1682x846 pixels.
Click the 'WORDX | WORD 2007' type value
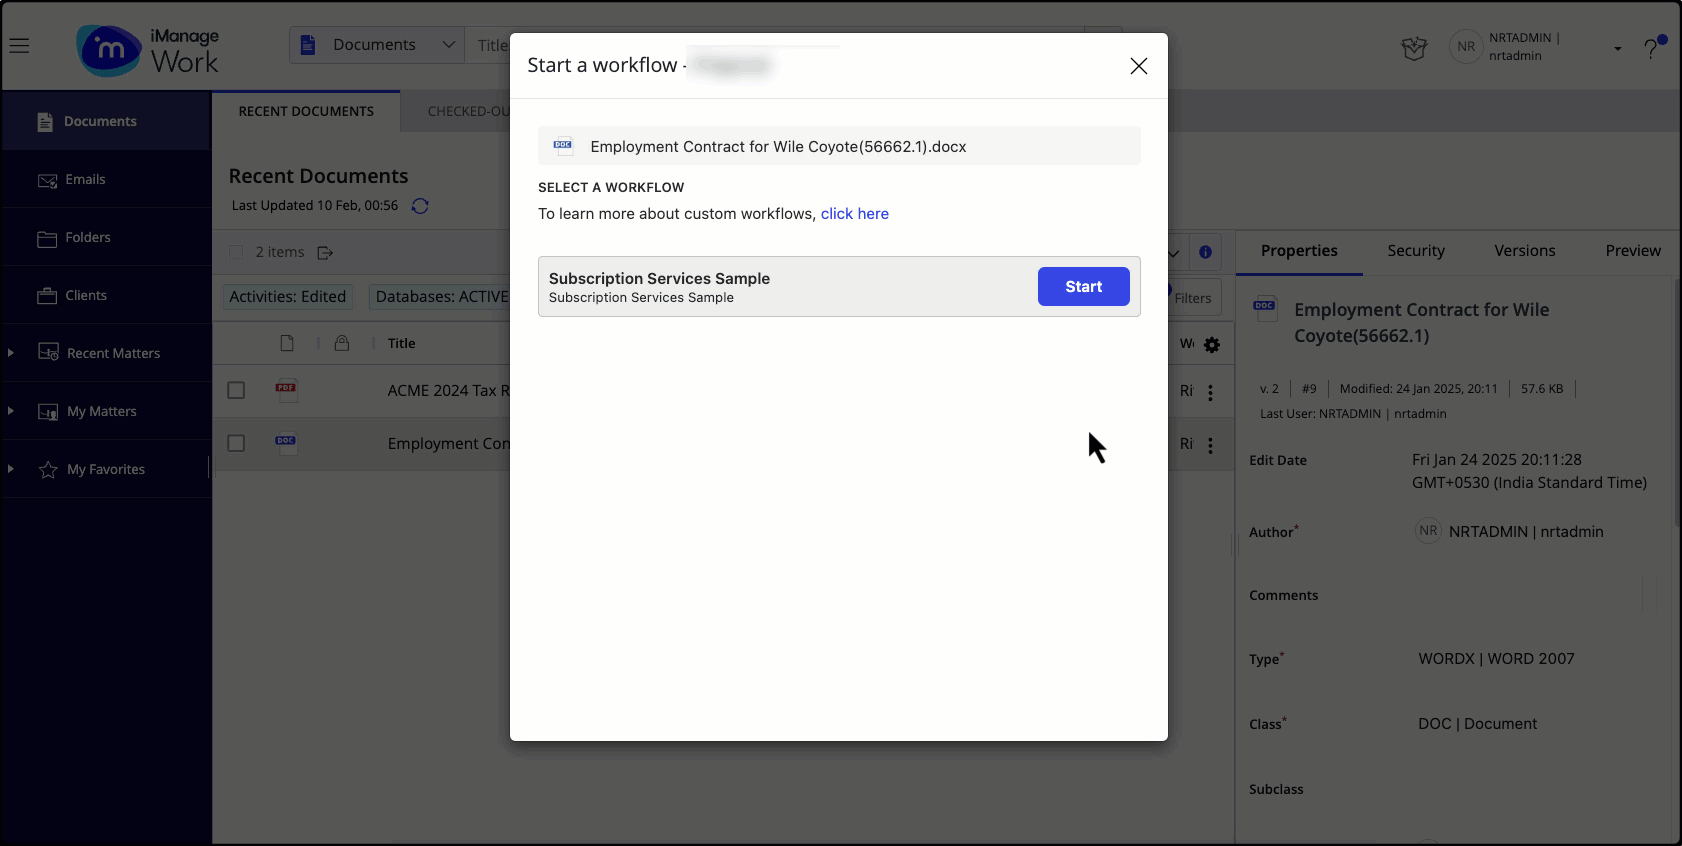(1496, 659)
